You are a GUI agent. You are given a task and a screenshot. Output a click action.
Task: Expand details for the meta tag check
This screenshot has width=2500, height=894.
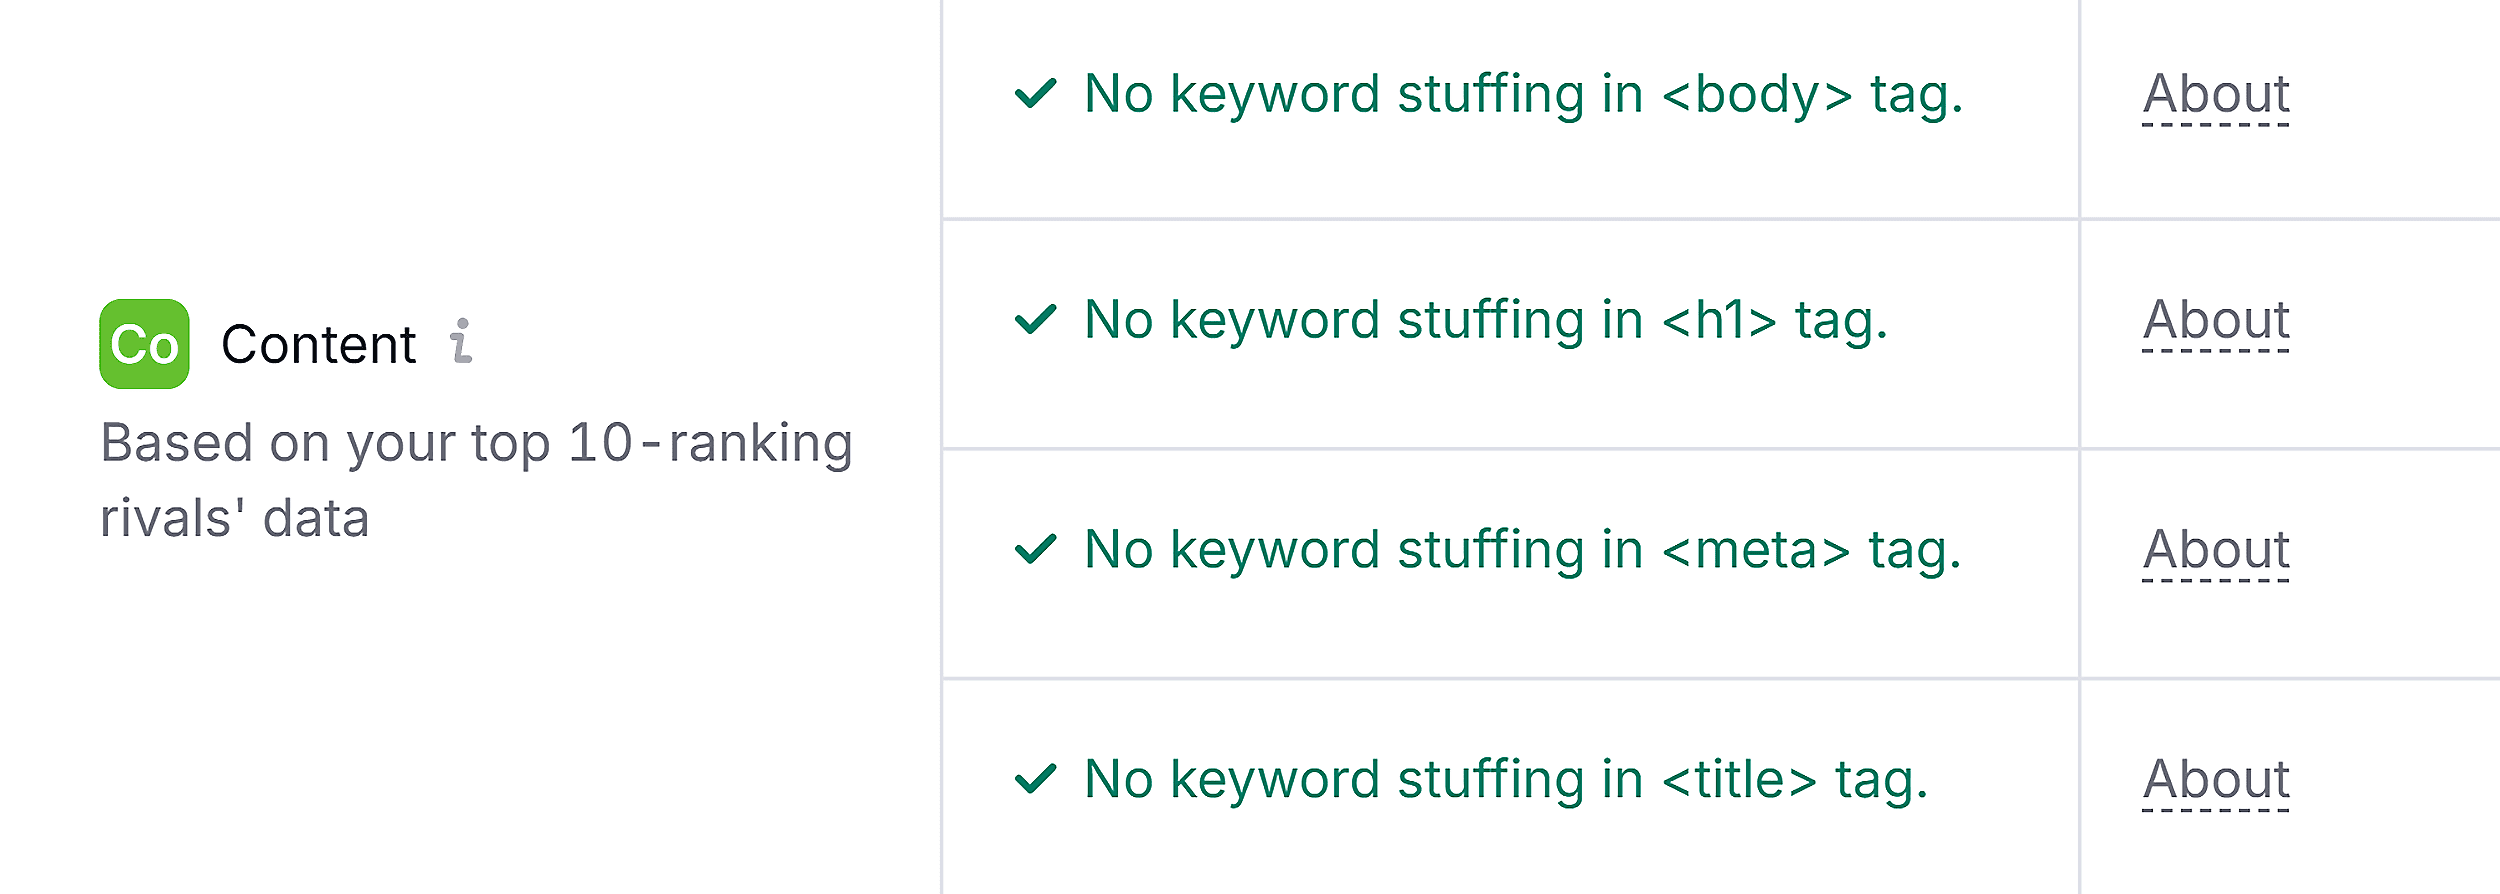tap(2216, 548)
